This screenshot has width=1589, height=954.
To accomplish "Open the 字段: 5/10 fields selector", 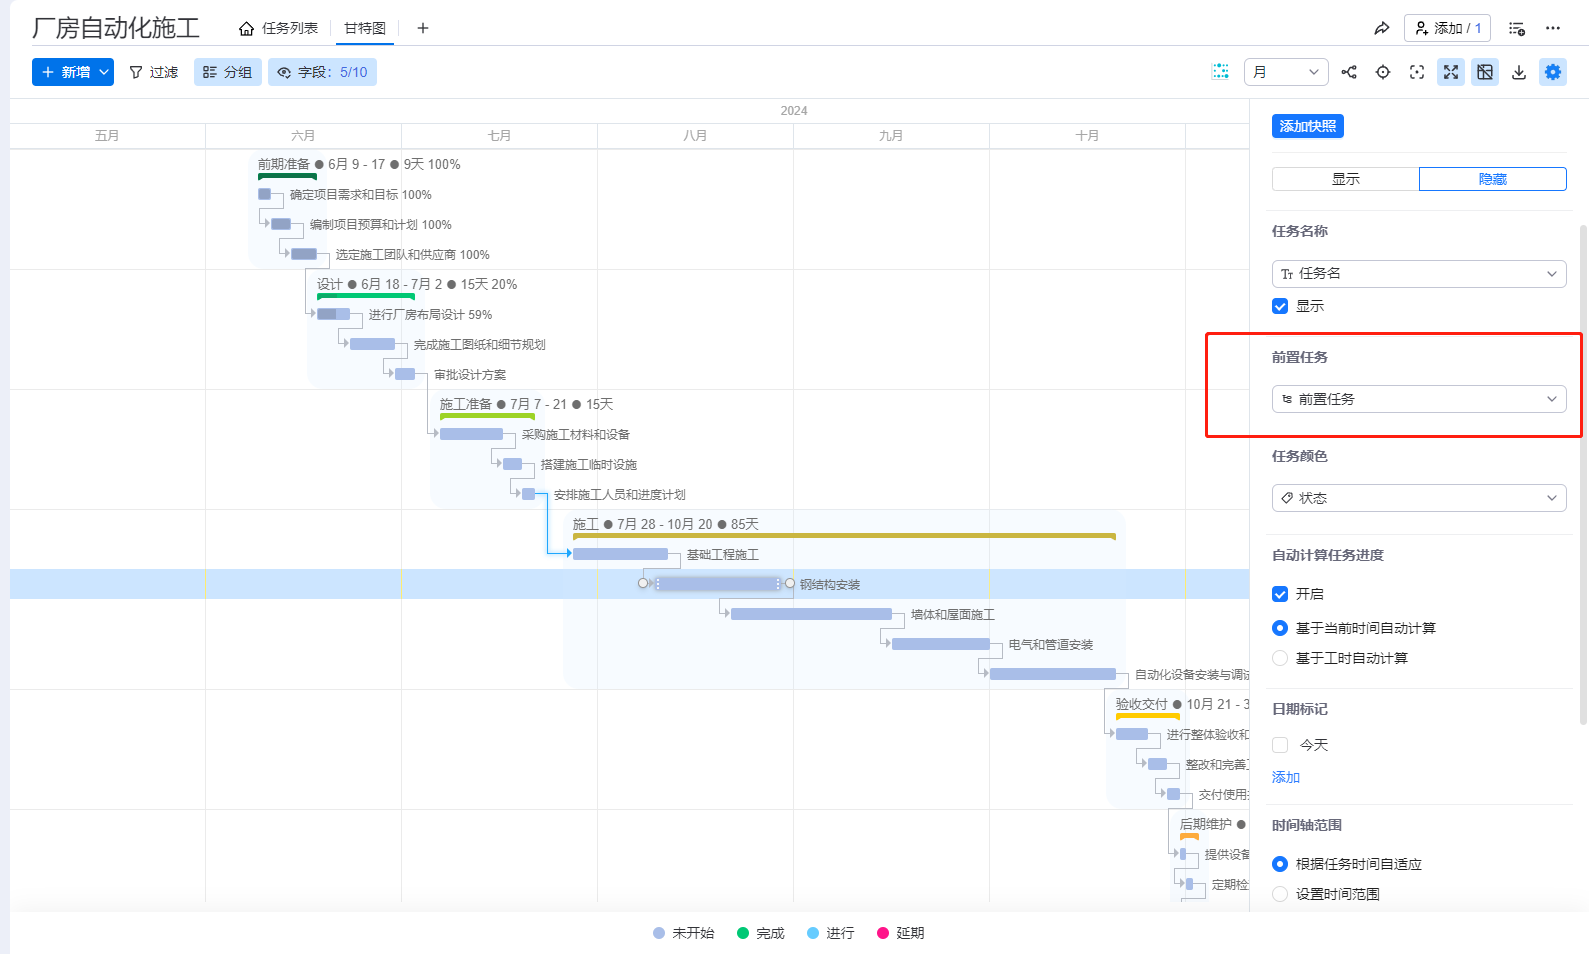I will click(x=322, y=72).
